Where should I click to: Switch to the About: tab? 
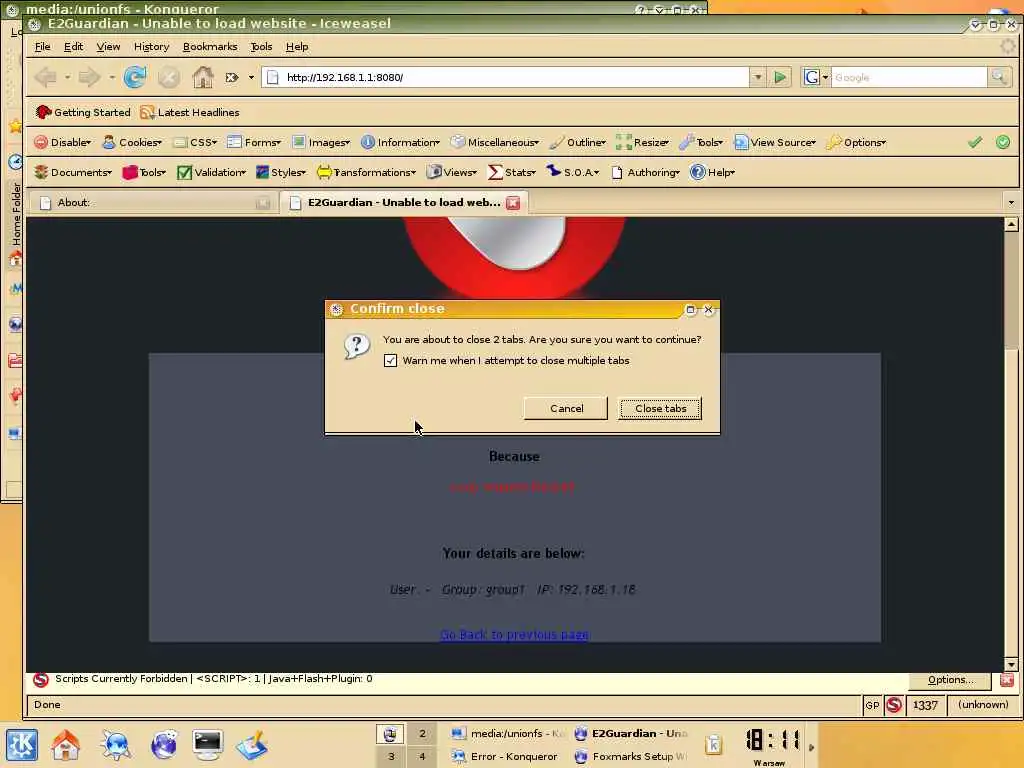coord(153,202)
